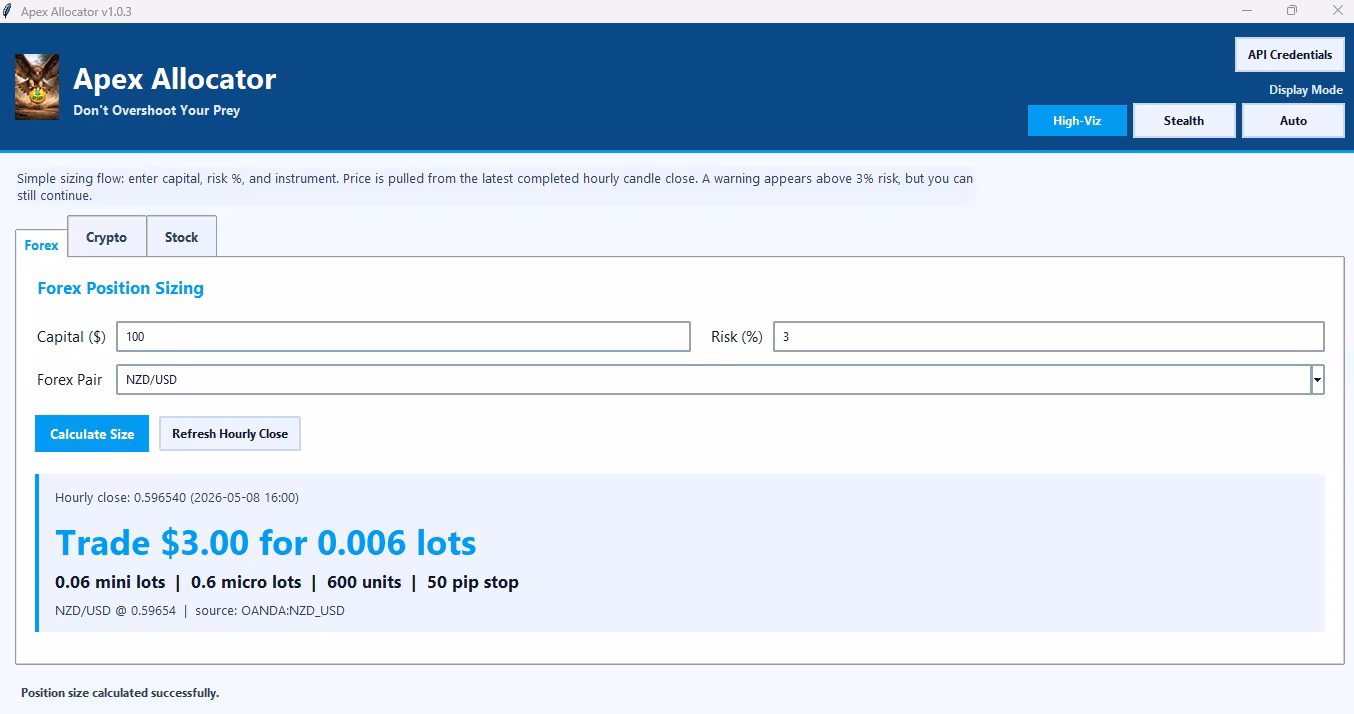The width and height of the screenshot is (1354, 714).
Task: Restore down the Apex Allocator window
Action: click(1292, 11)
